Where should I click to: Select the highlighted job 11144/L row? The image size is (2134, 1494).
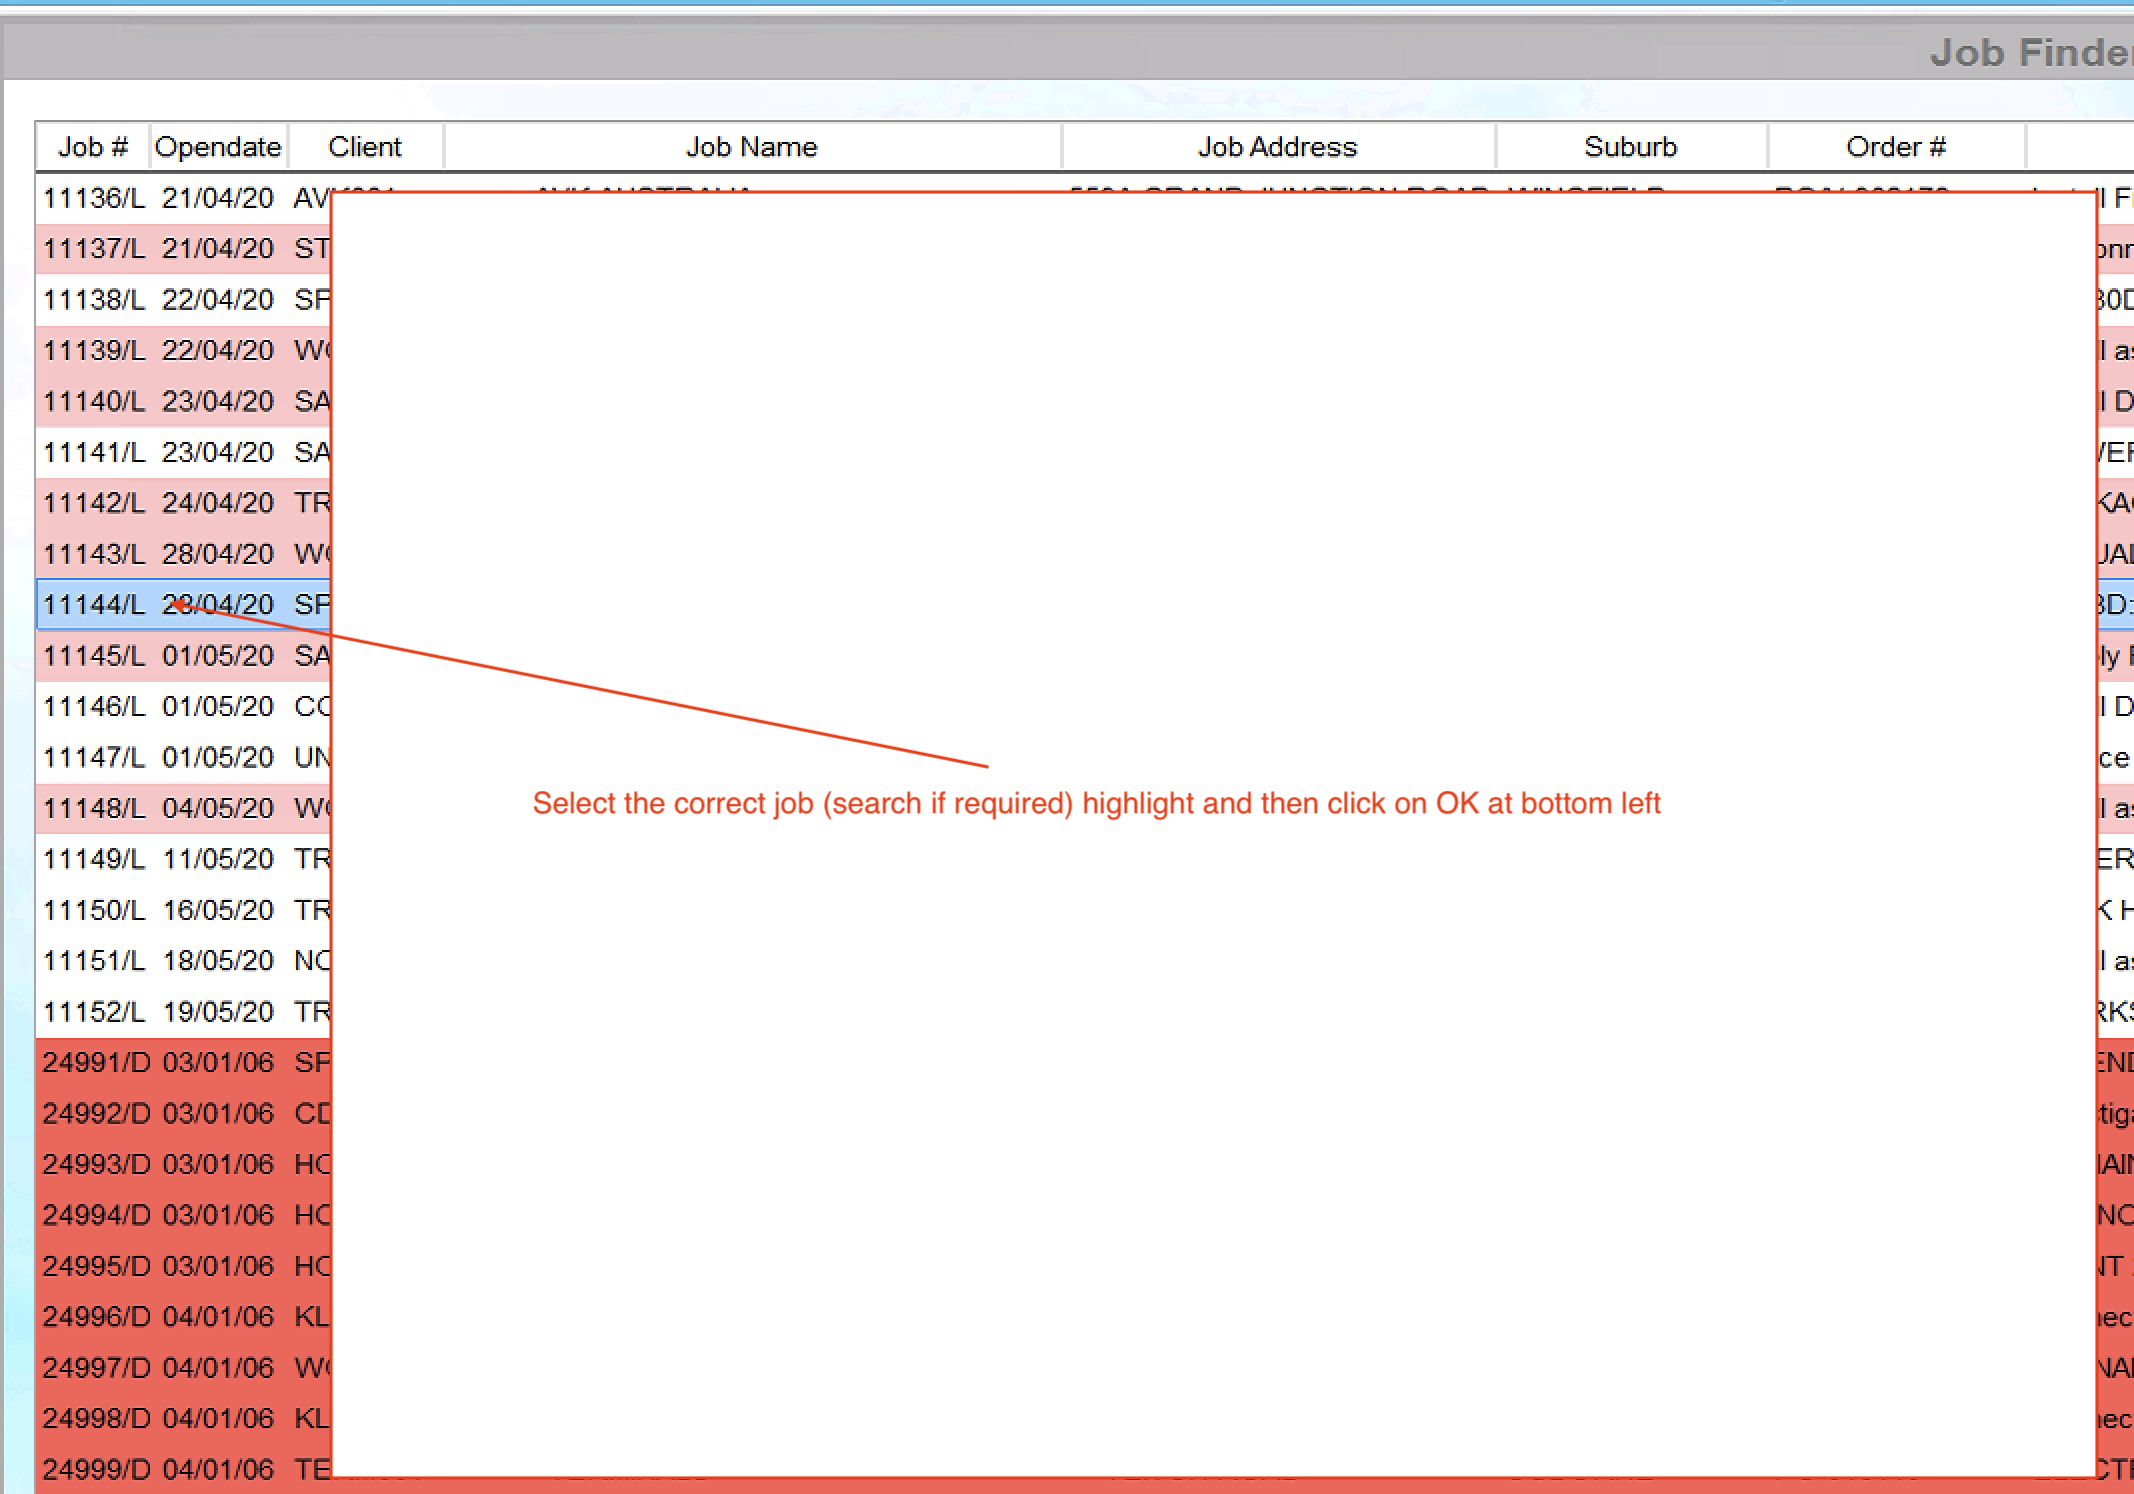94,604
